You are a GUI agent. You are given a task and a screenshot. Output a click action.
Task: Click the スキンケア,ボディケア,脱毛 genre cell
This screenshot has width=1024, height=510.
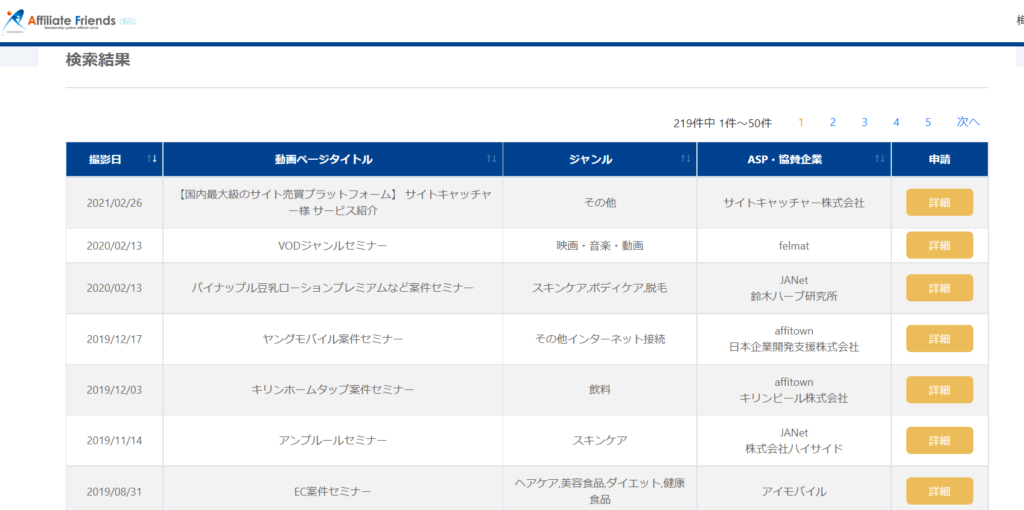click(x=600, y=288)
